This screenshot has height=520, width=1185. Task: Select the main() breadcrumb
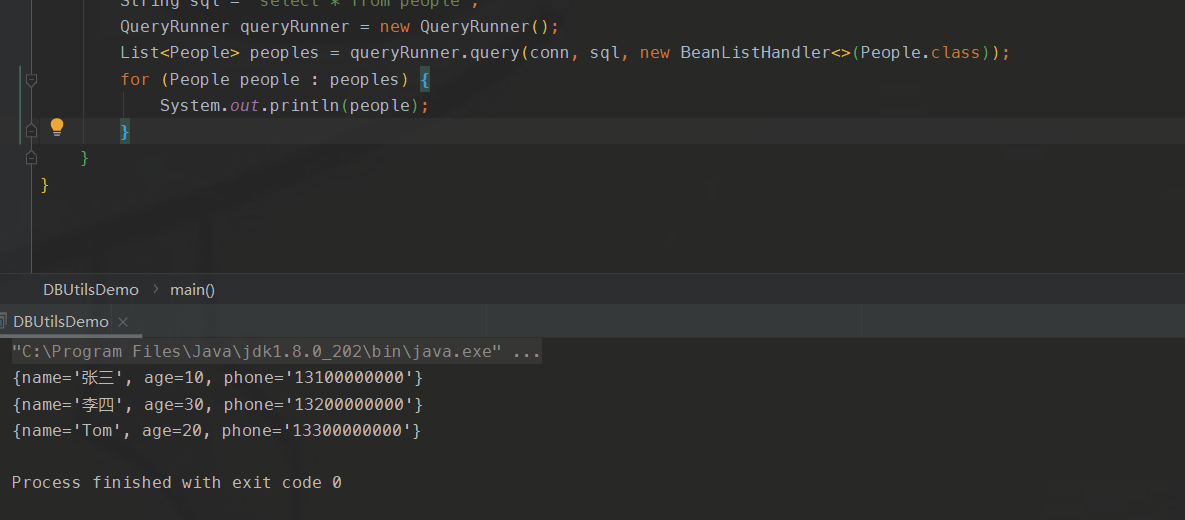pos(192,289)
